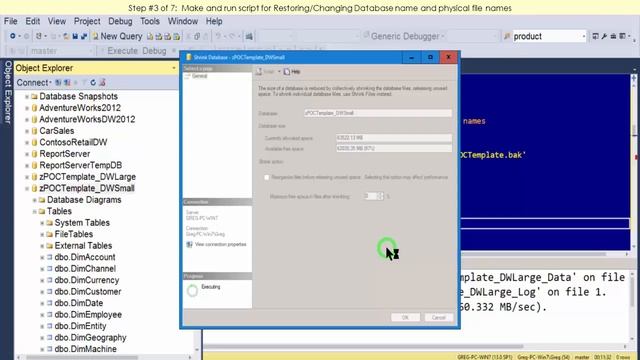
Task: Click the Execute button
Action: click(122, 51)
